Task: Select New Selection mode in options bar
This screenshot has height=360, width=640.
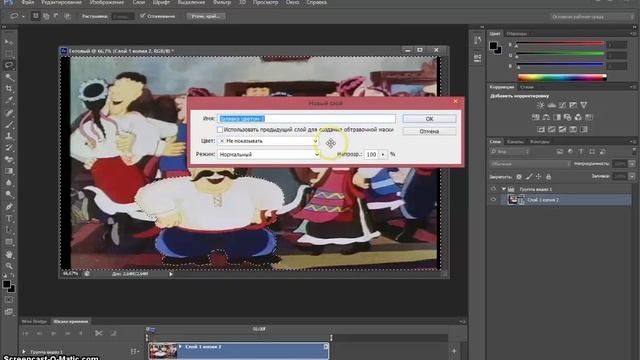Action: coord(36,16)
